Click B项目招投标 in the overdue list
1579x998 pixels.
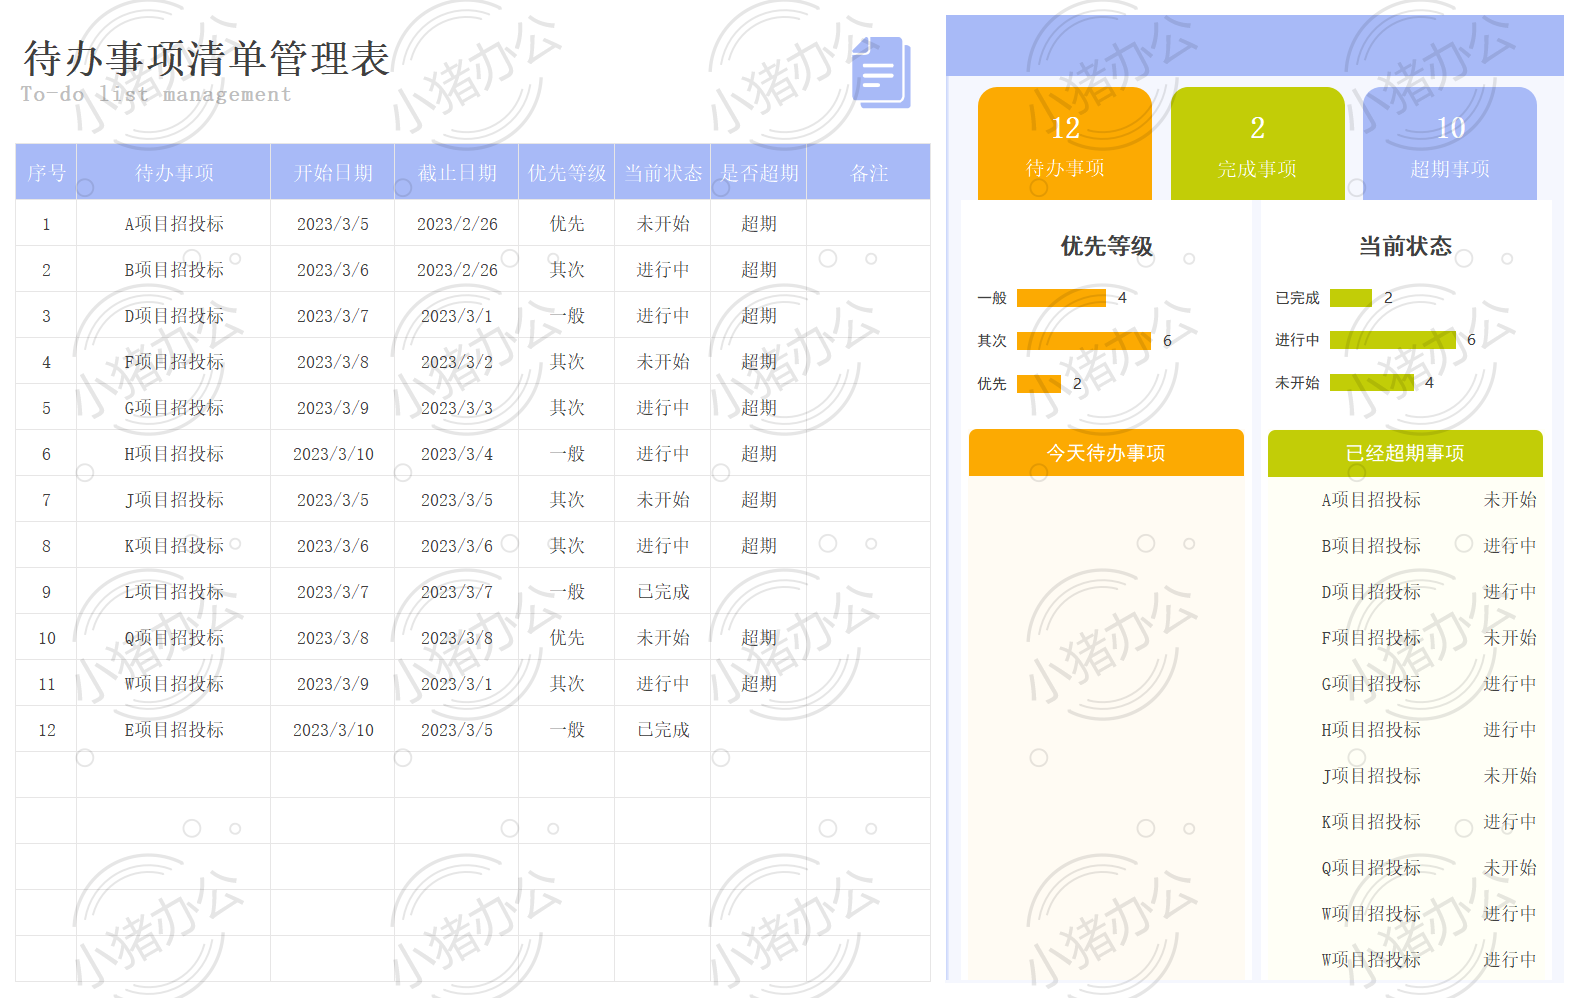[x=1371, y=546]
